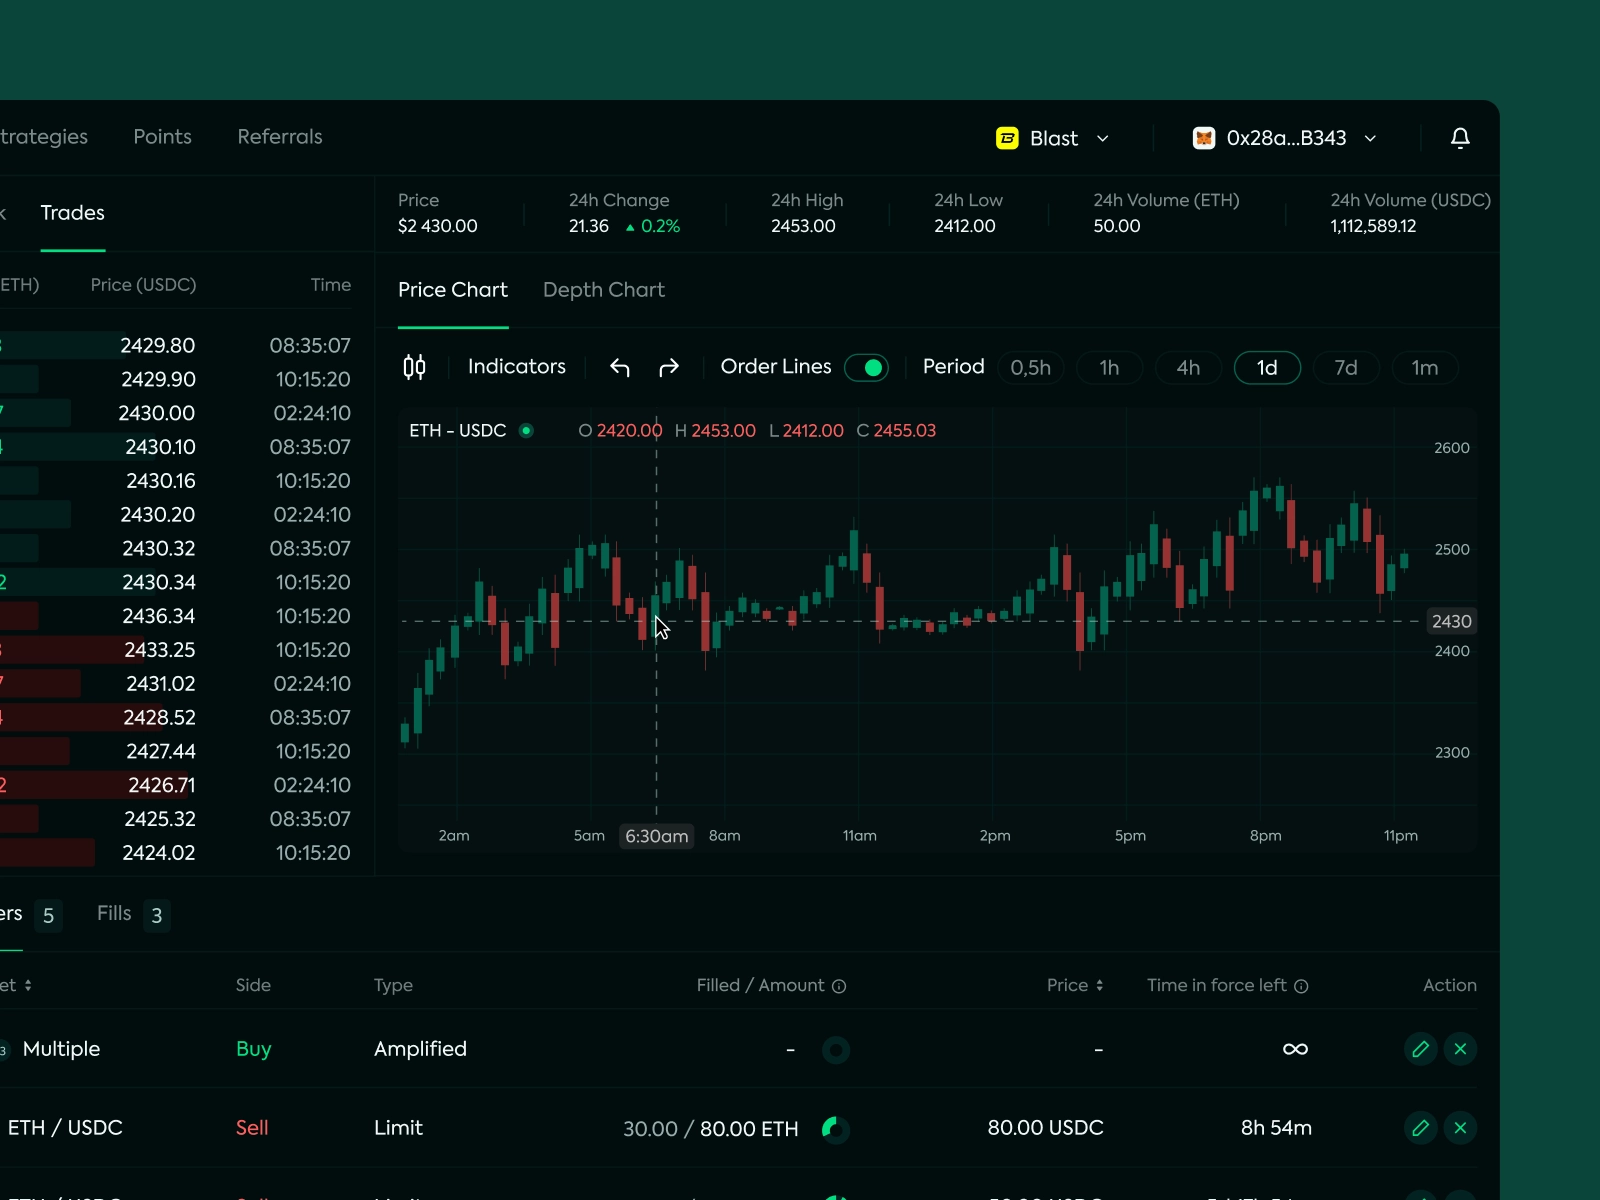Set period to 0,5h

(1030, 368)
